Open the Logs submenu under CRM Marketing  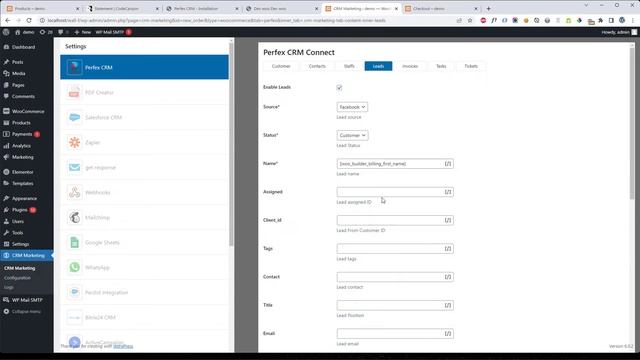coord(9,287)
